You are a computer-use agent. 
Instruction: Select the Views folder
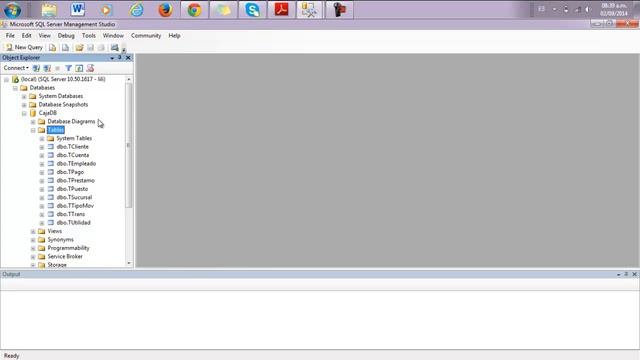click(55, 231)
